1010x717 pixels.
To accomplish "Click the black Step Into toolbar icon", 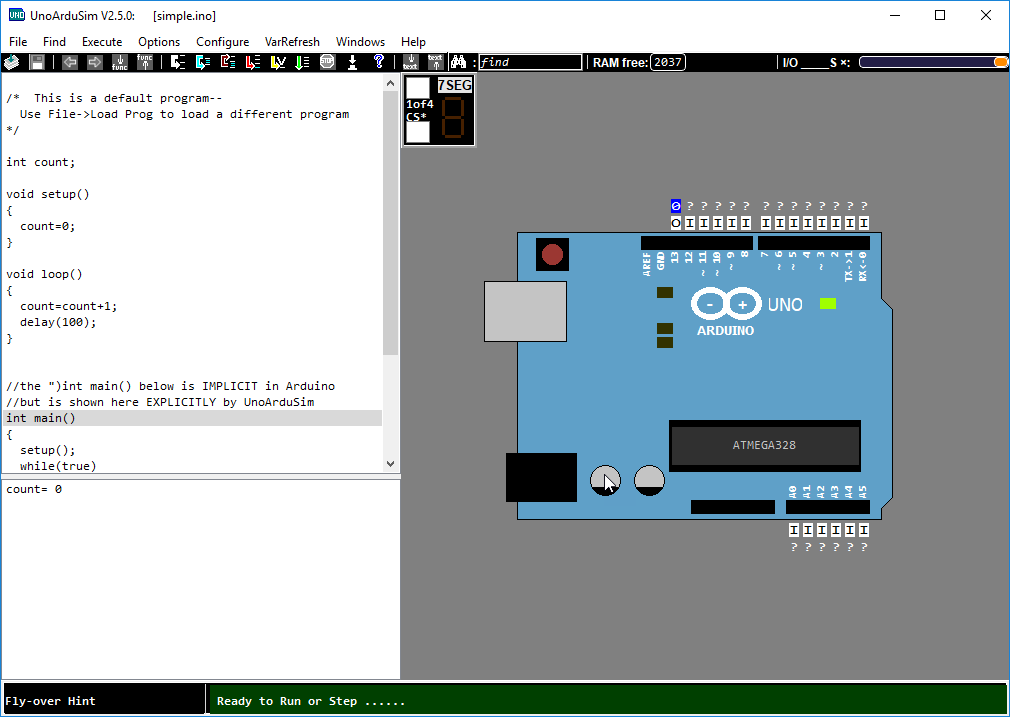I will click(178, 62).
